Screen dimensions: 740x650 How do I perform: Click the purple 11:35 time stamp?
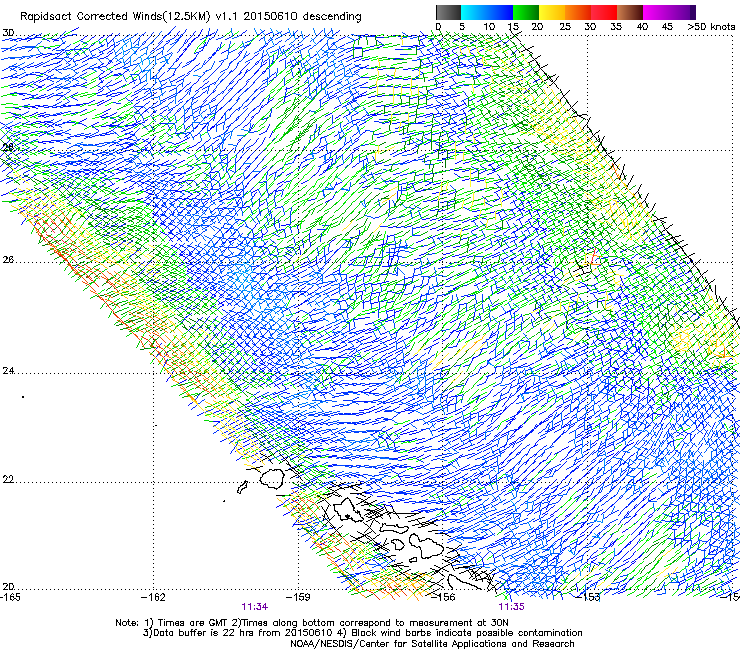[x=512, y=607]
